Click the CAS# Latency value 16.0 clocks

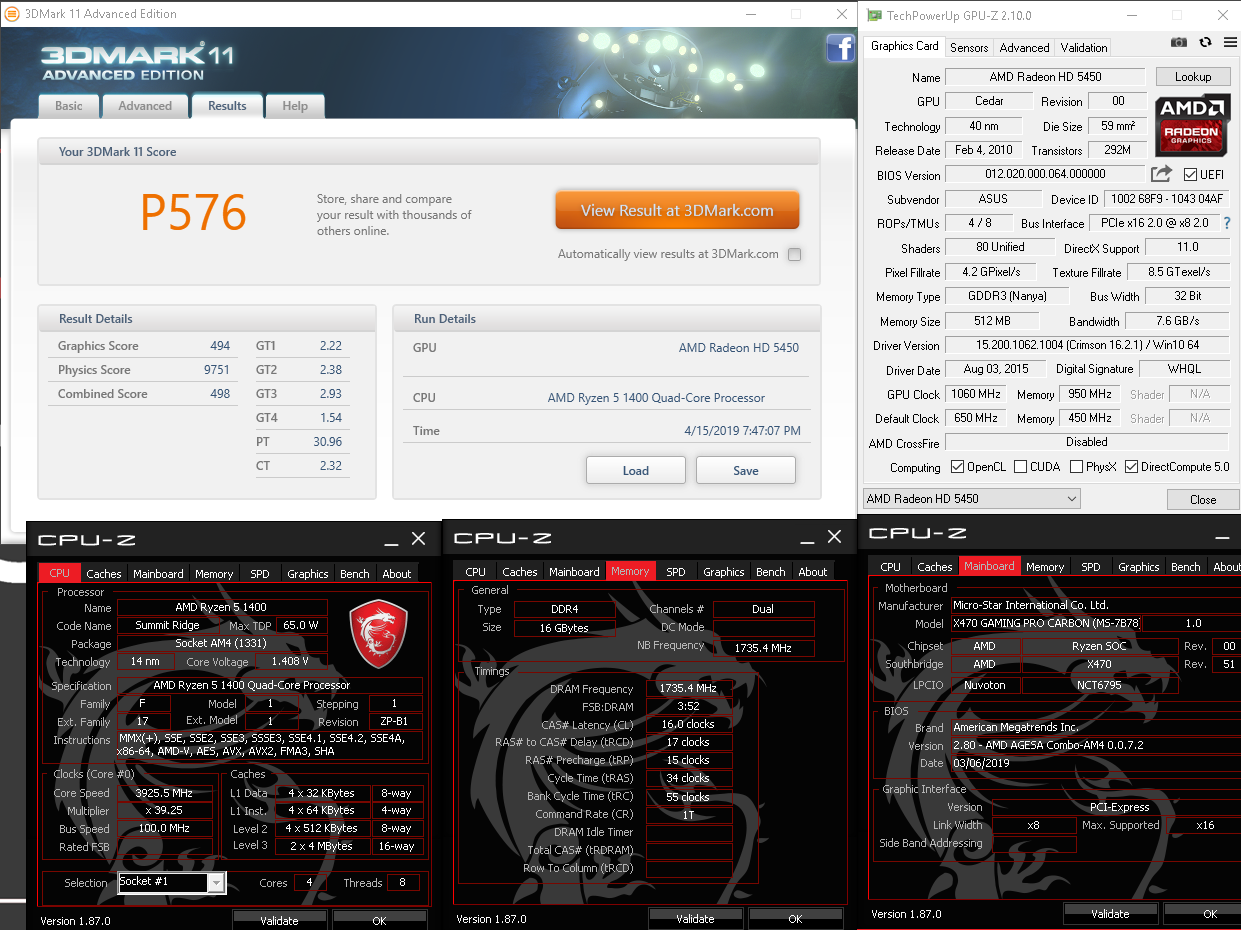689,724
